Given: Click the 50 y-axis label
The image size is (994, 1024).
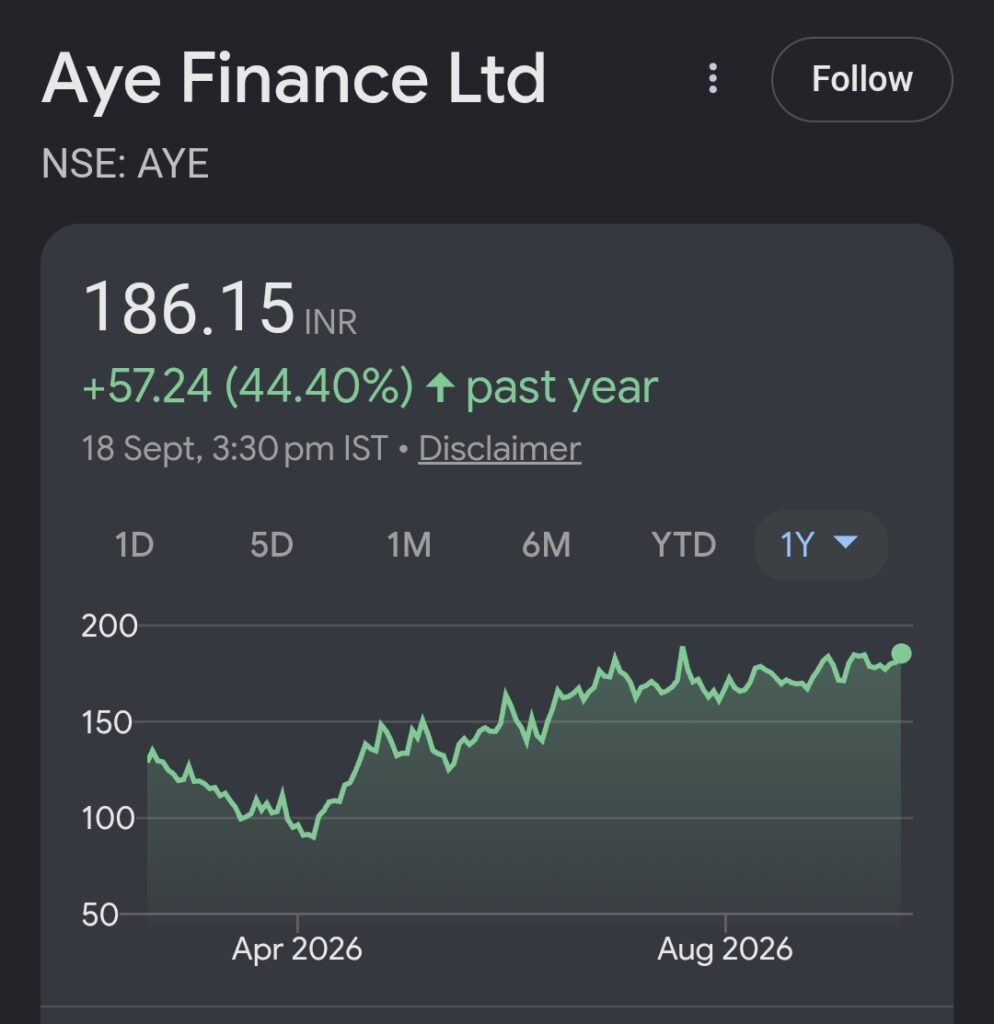Looking at the screenshot, I should click(100, 914).
